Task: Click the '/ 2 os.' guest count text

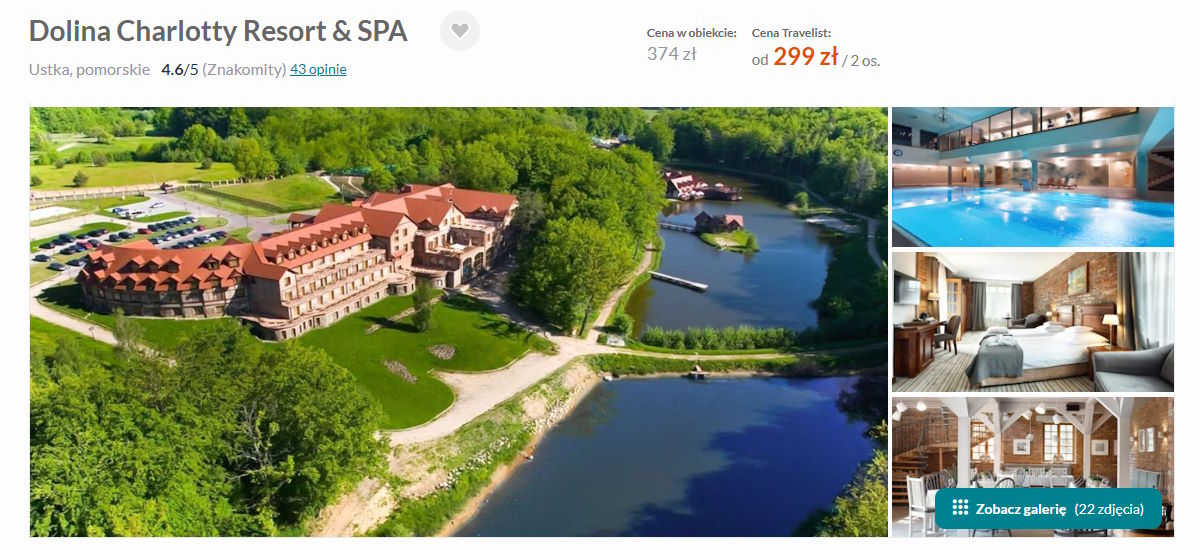Action: pos(861,60)
